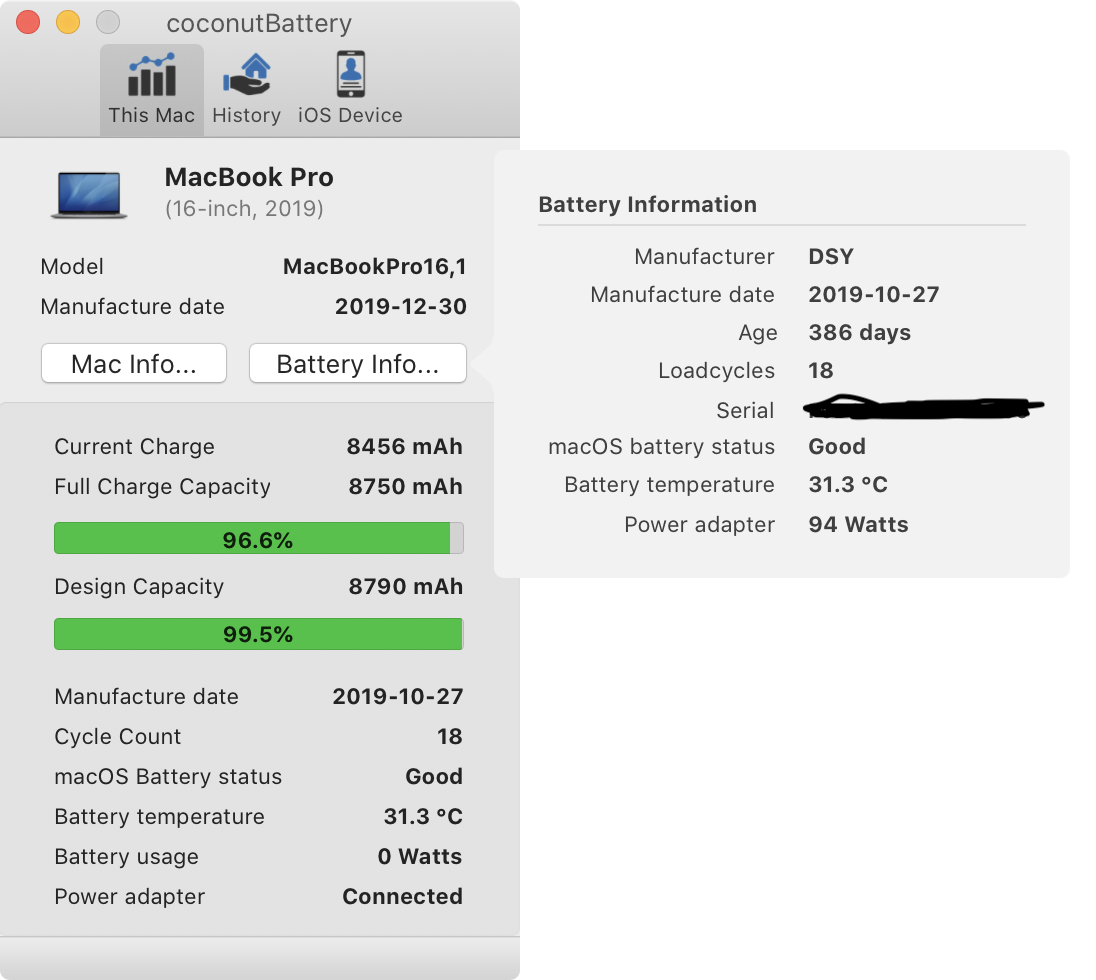Select the Loadcycles value in popover
Screen dimensions: 1096x980
[x=821, y=370]
